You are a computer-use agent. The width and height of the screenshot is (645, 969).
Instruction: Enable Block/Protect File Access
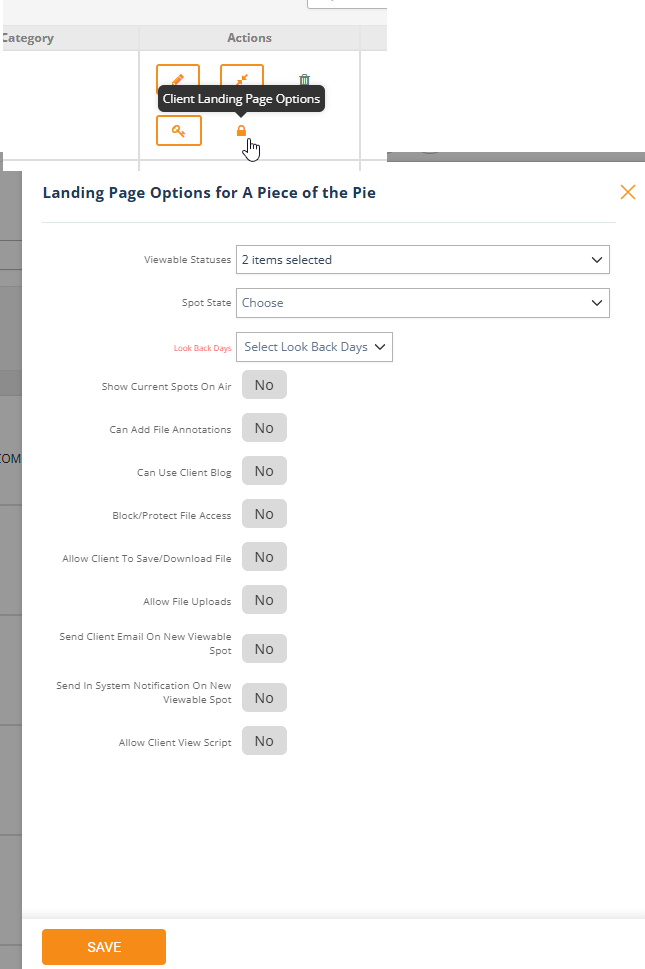(x=264, y=514)
